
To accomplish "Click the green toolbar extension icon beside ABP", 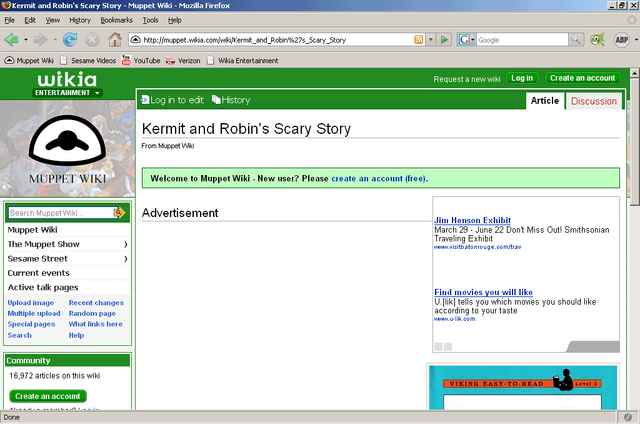I will click(x=597, y=40).
